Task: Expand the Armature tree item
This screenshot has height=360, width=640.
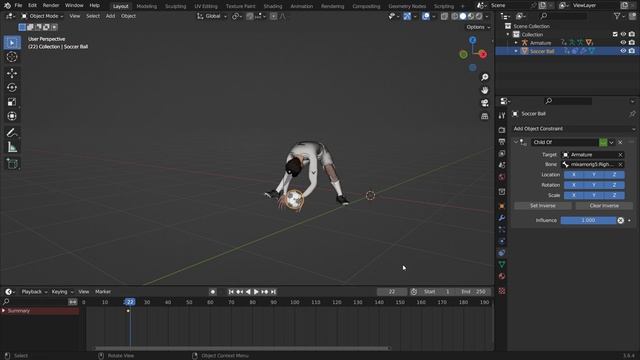Action: tap(516, 42)
